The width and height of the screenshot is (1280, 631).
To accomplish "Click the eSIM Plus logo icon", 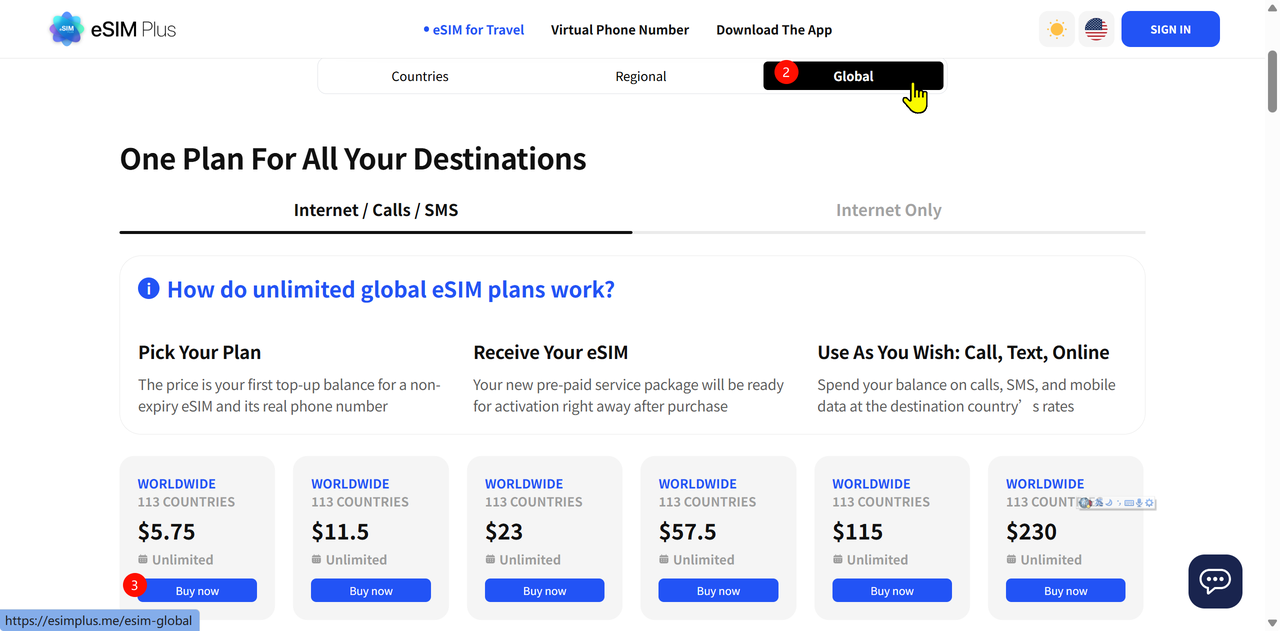I will click(x=66, y=29).
